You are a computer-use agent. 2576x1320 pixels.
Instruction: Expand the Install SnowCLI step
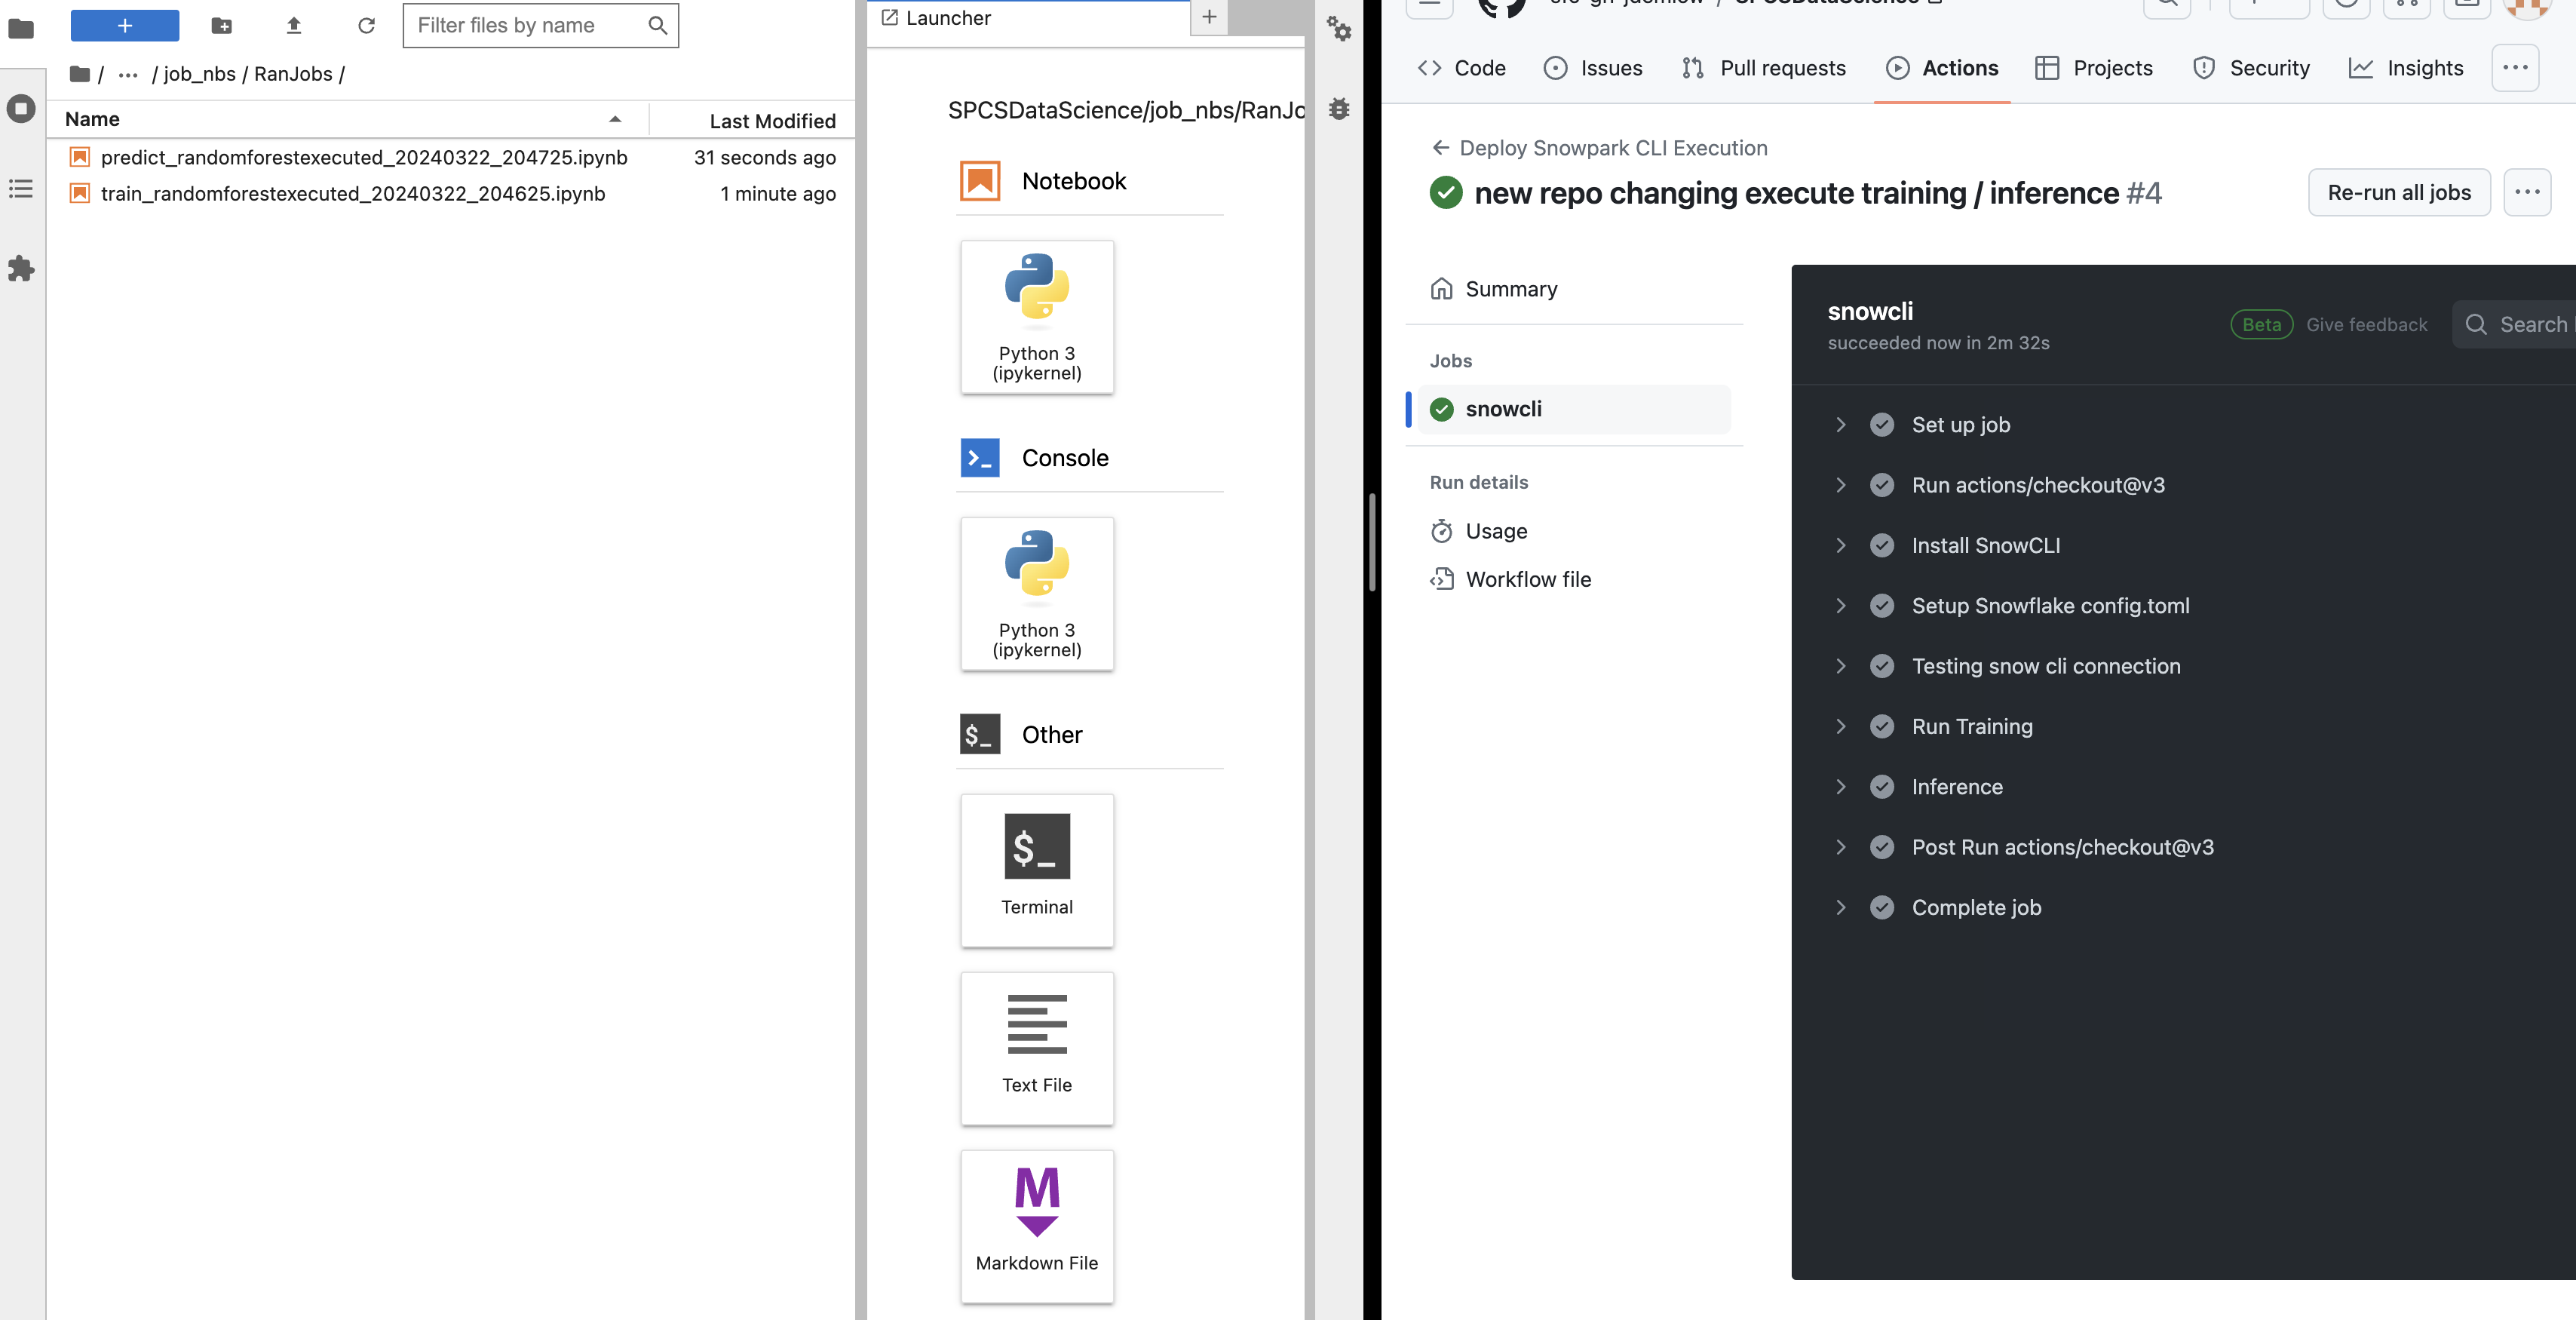click(x=1841, y=545)
